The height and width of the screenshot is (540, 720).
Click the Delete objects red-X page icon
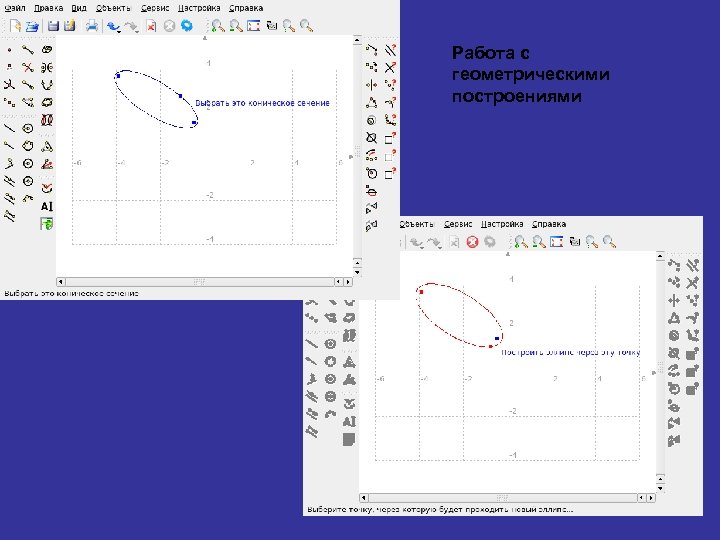[x=151, y=26]
